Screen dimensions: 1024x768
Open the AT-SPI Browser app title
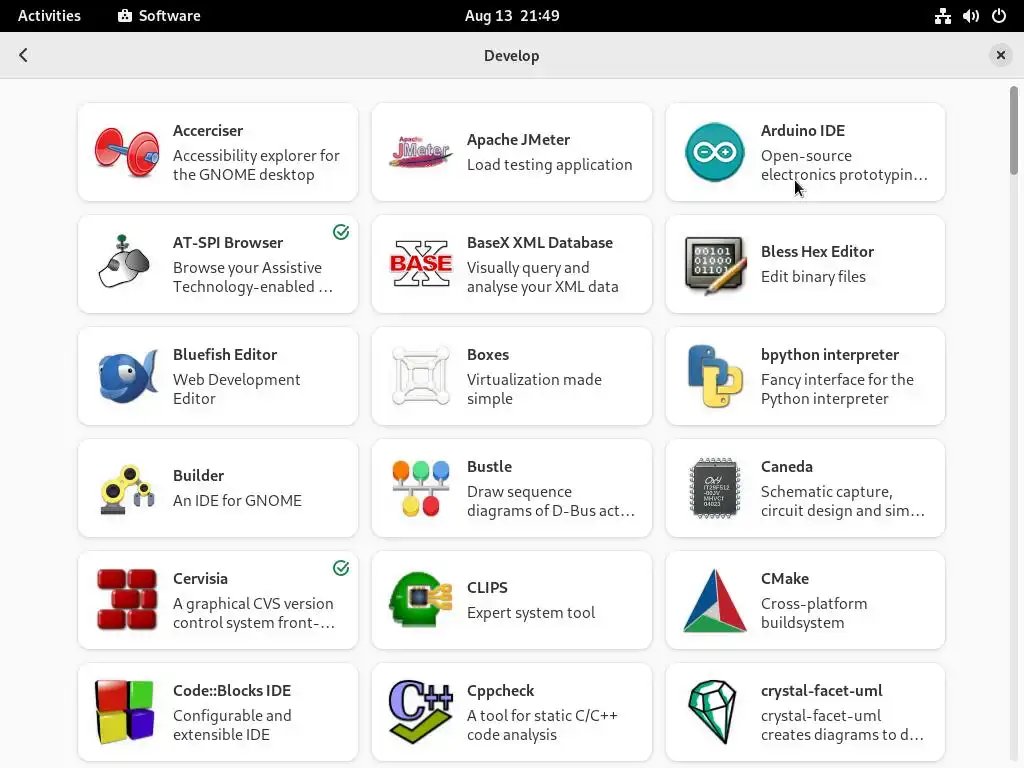point(228,242)
